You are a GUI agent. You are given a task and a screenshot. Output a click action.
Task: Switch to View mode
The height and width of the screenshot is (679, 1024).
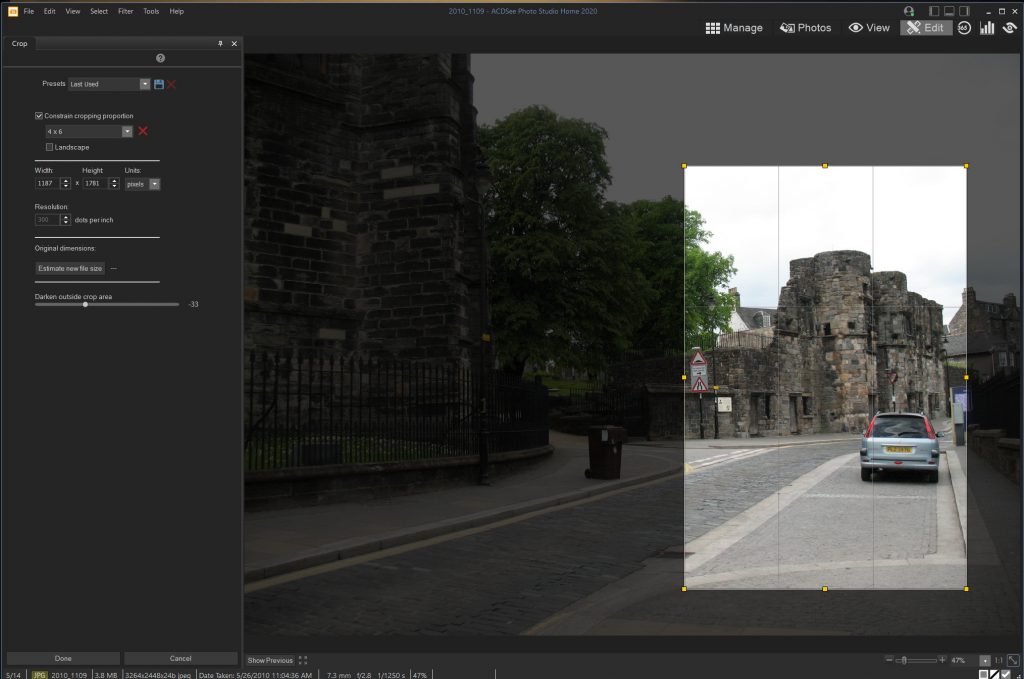point(869,28)
